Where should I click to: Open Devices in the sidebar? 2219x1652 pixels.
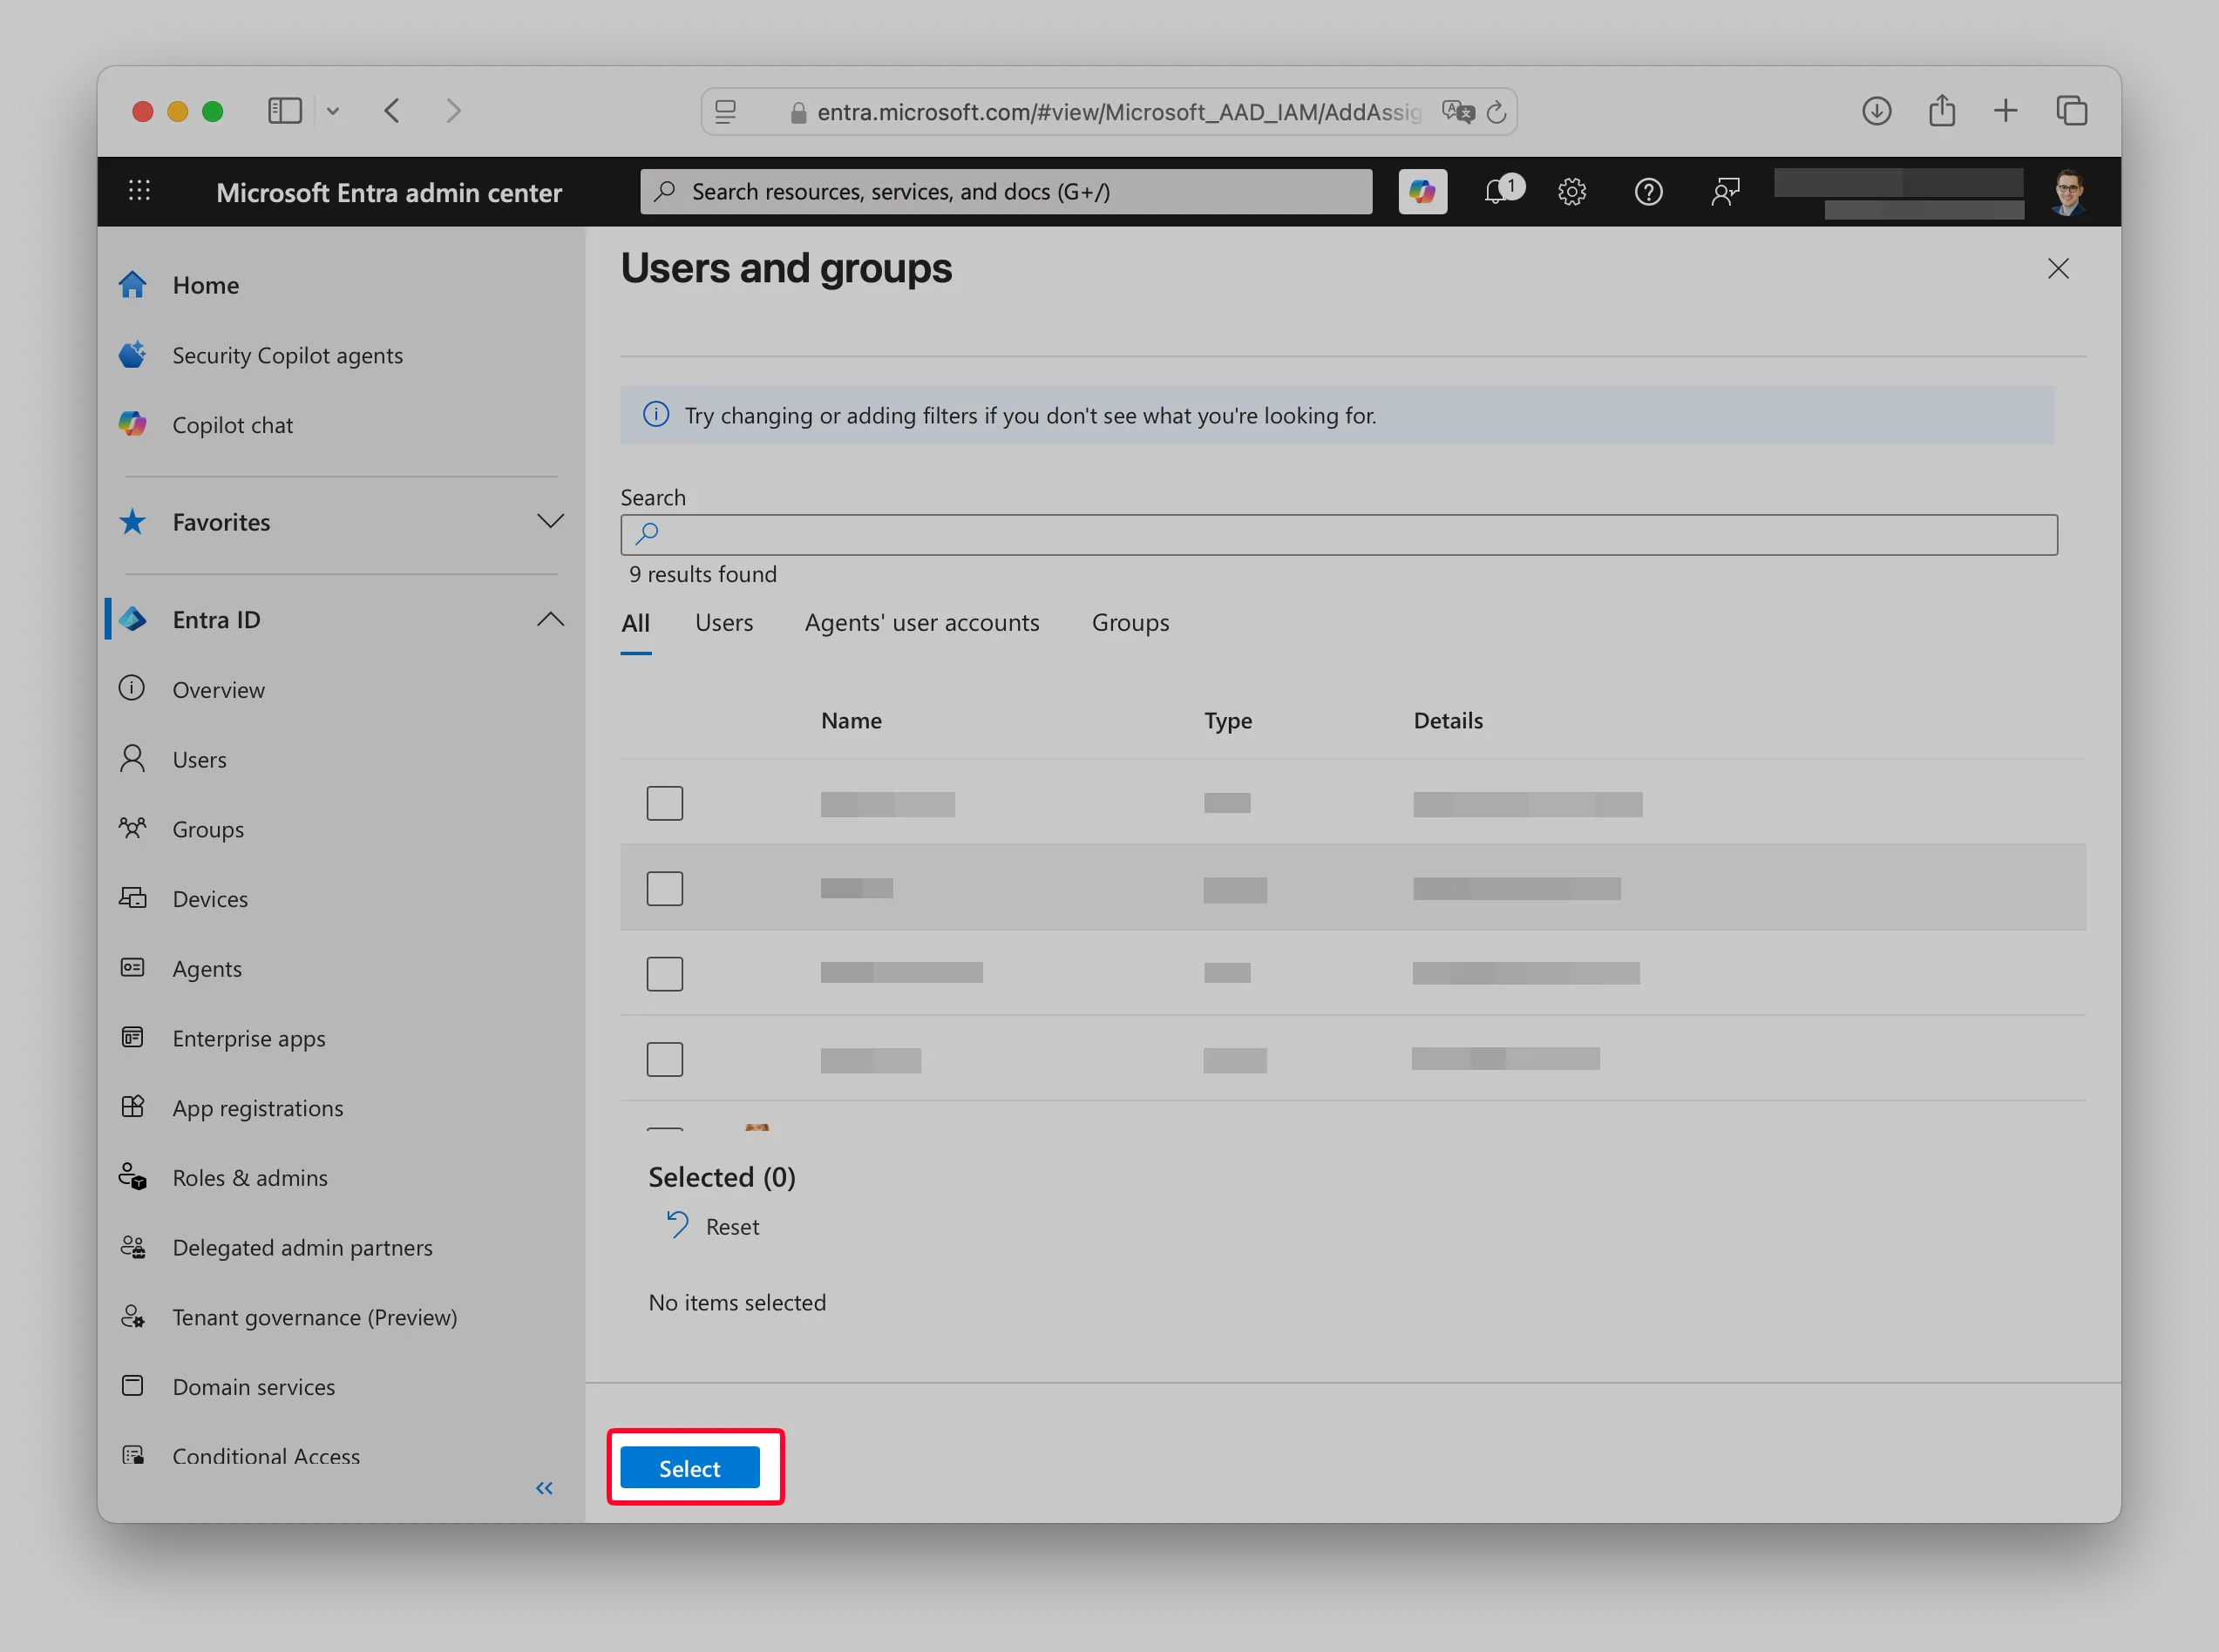pyautogui.click(x=210, y=898)
